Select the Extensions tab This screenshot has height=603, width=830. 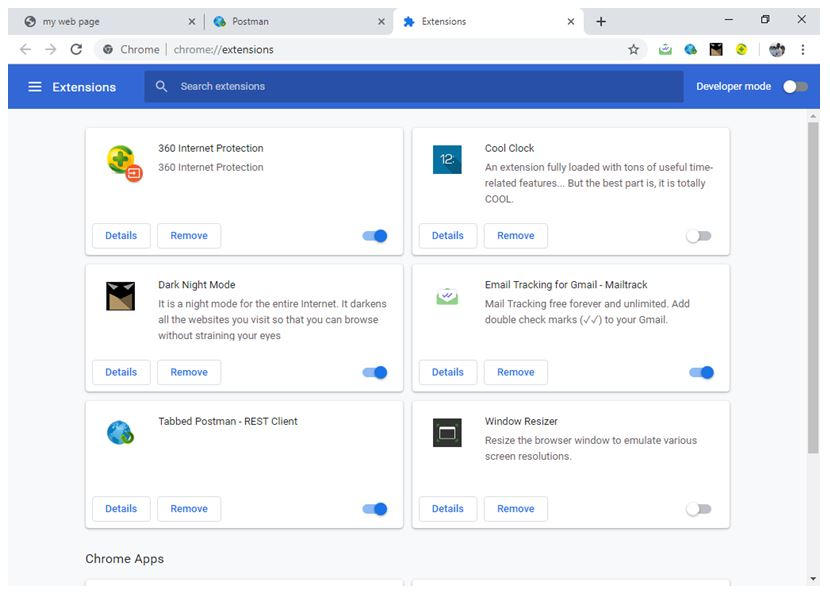tap(487, 22)
